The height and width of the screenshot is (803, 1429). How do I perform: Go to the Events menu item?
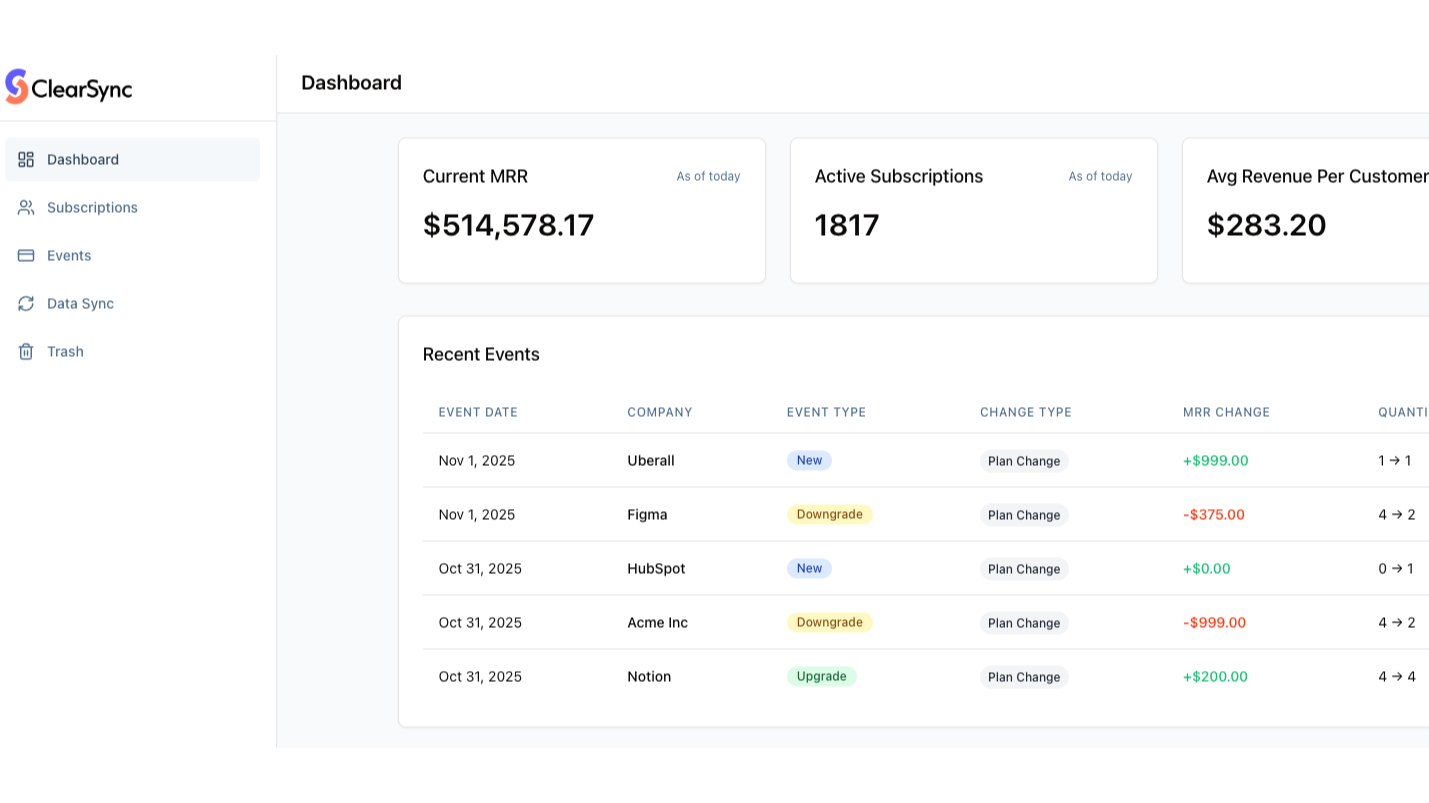point(69,256)
